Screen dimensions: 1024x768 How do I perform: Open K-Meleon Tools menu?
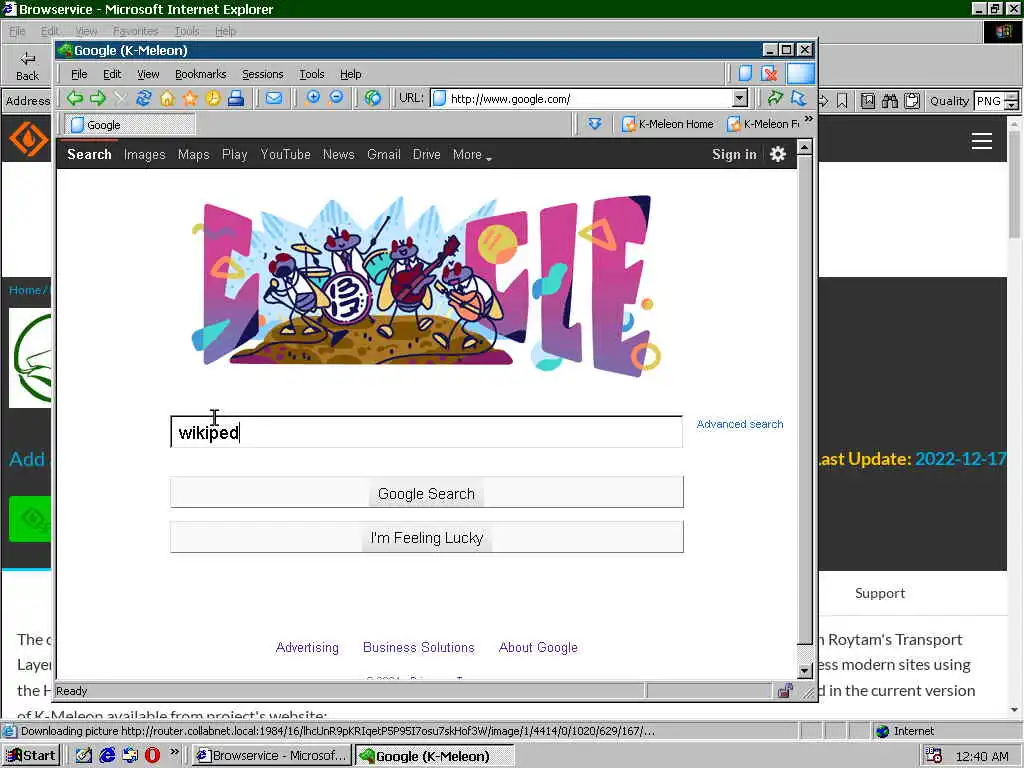(x=312, y=74)
